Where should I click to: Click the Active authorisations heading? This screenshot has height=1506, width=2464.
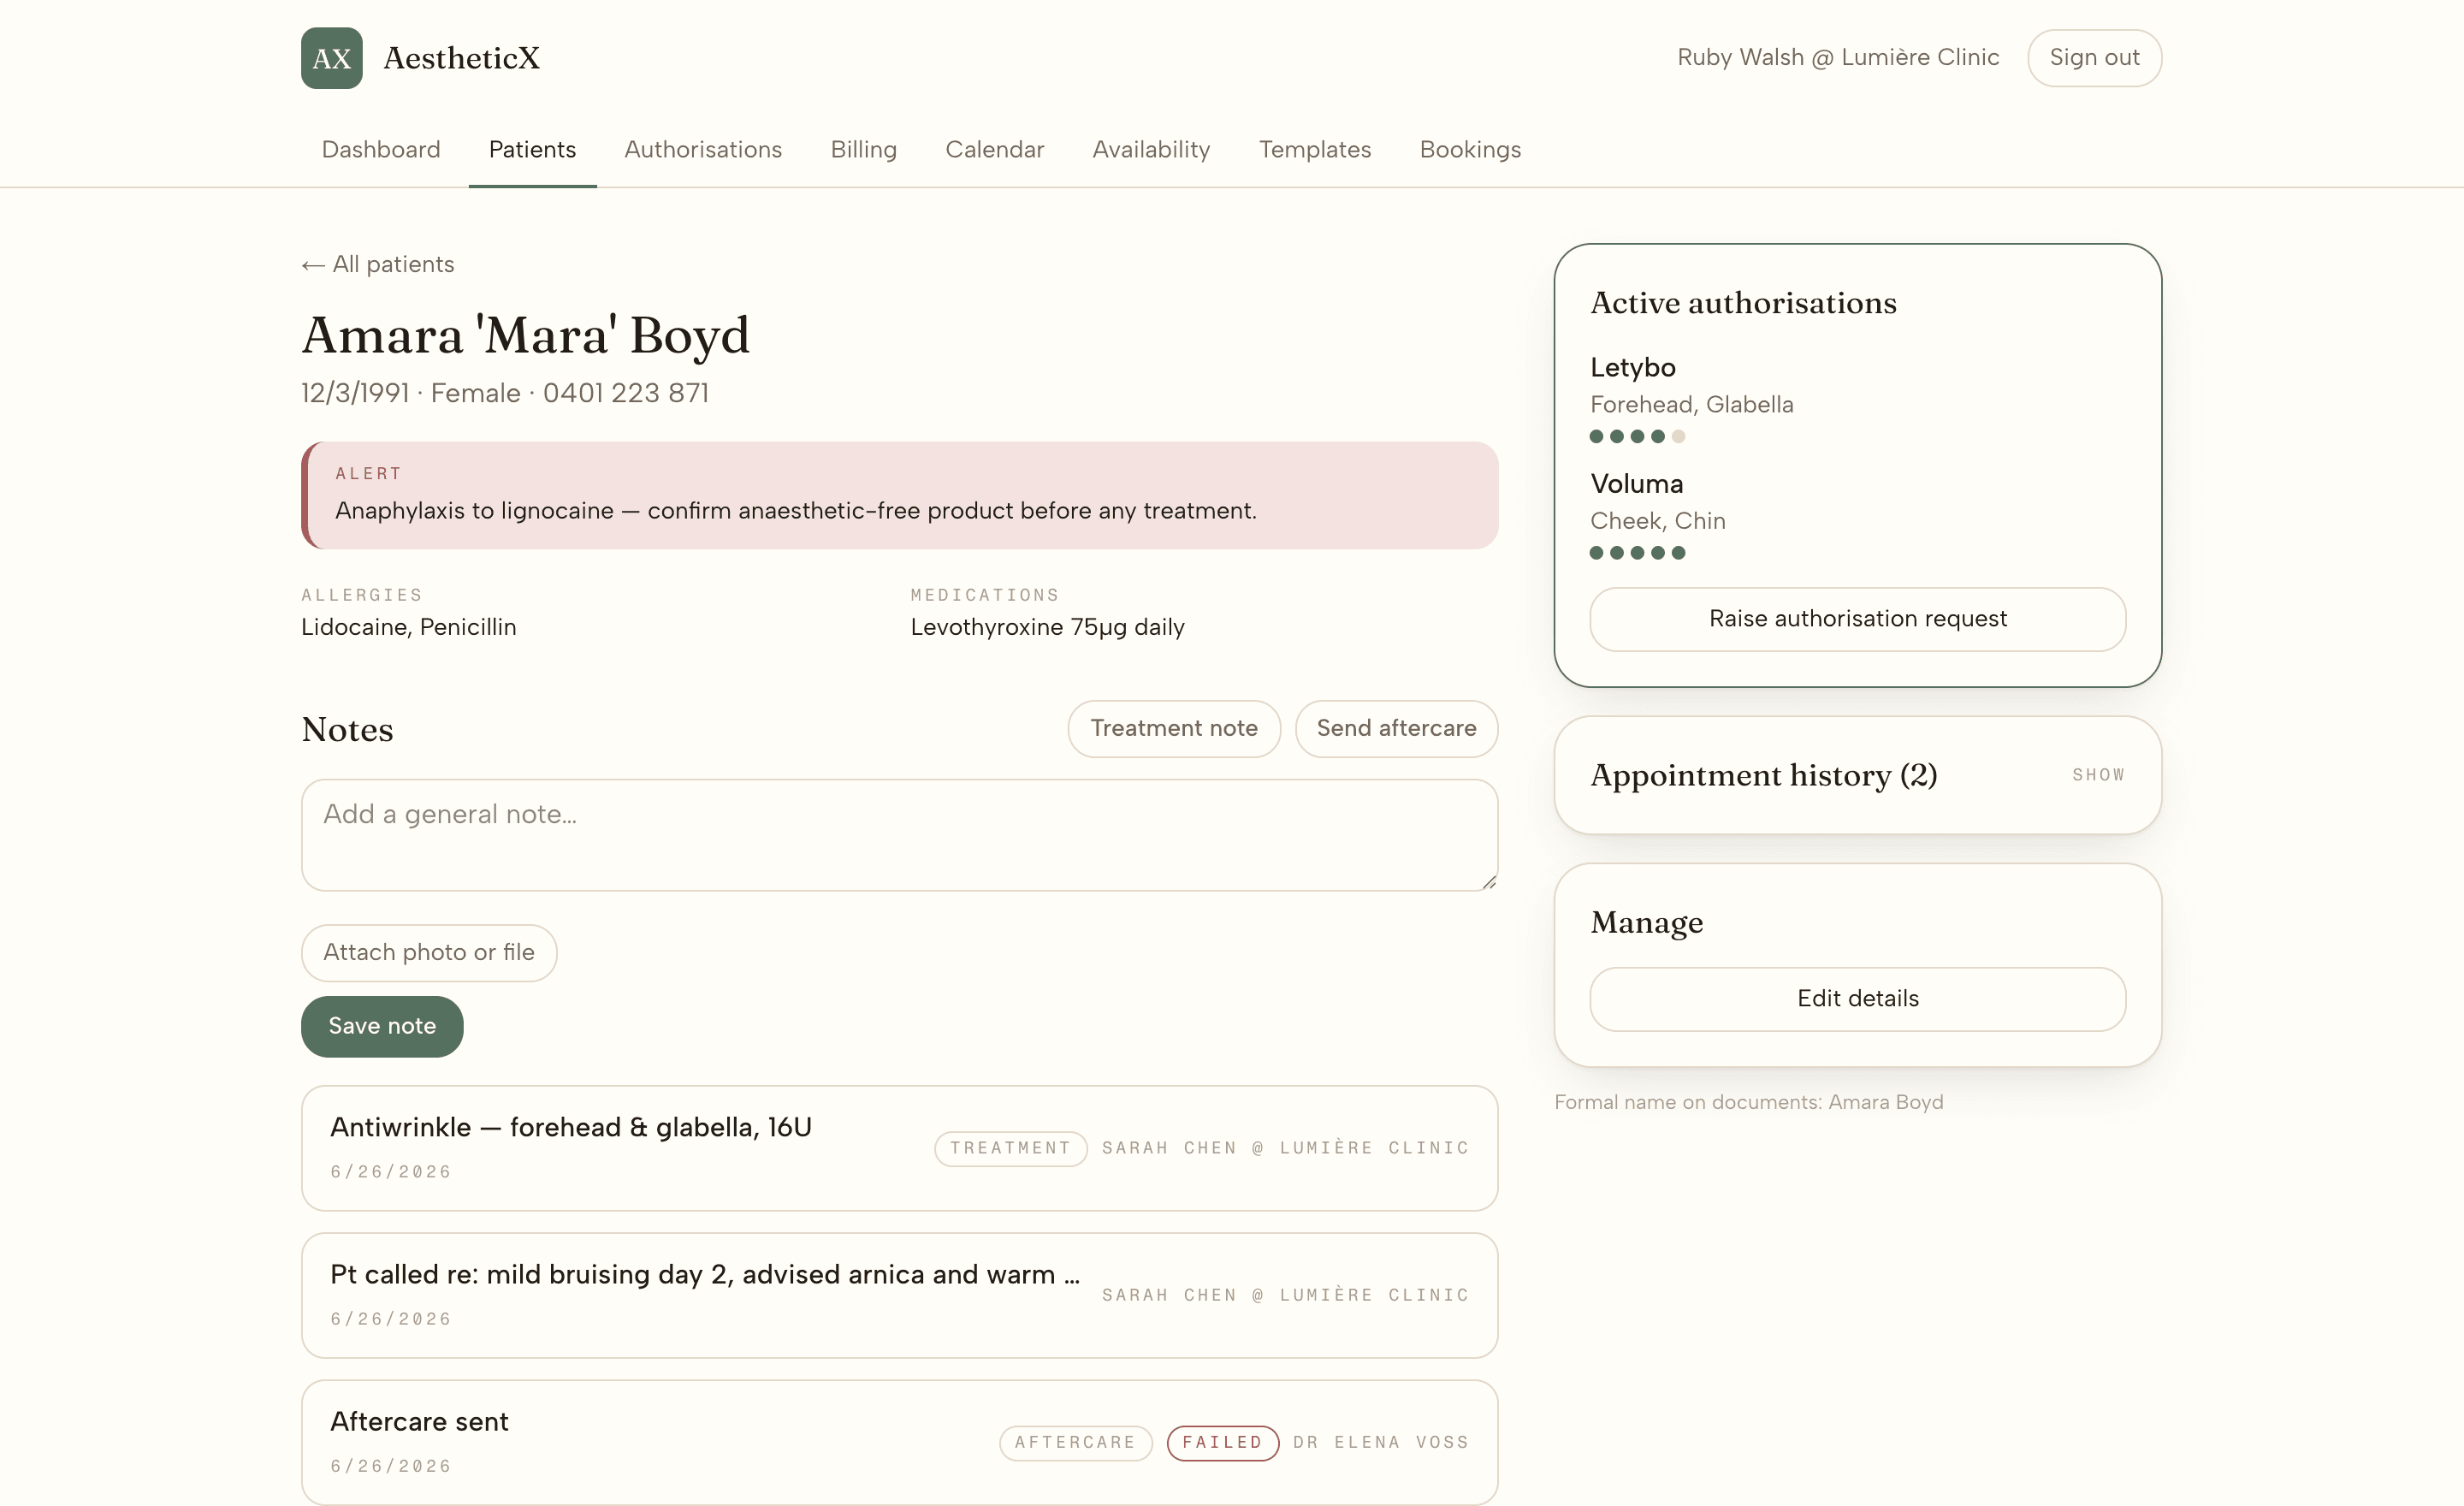(x=1743, y=303)
